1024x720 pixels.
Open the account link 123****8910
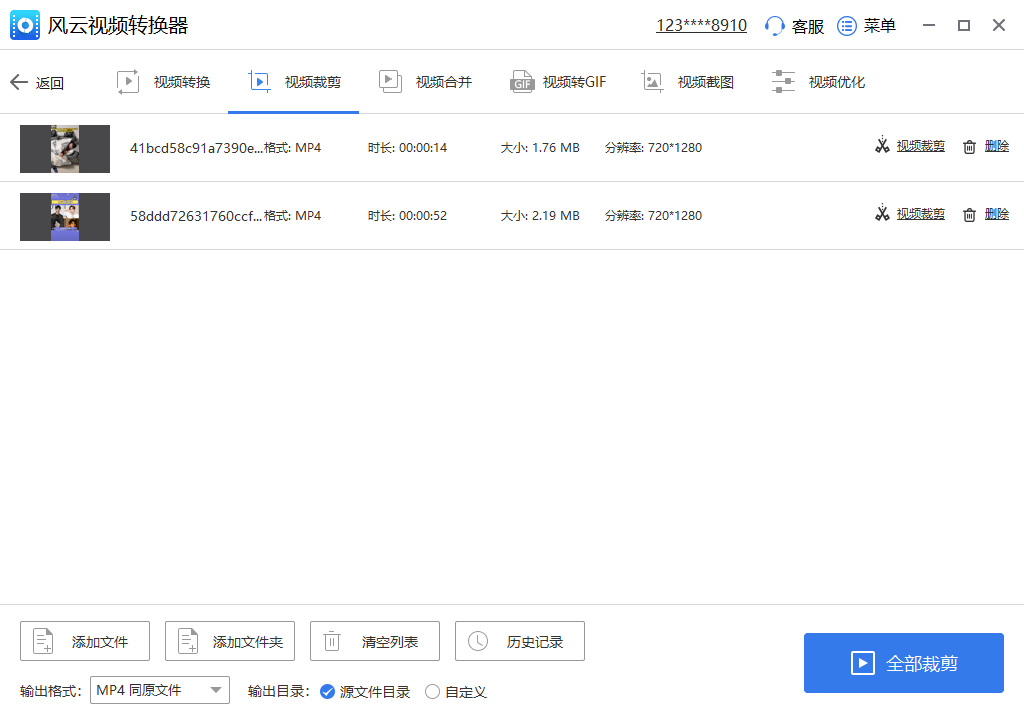(x=701, y=25)
